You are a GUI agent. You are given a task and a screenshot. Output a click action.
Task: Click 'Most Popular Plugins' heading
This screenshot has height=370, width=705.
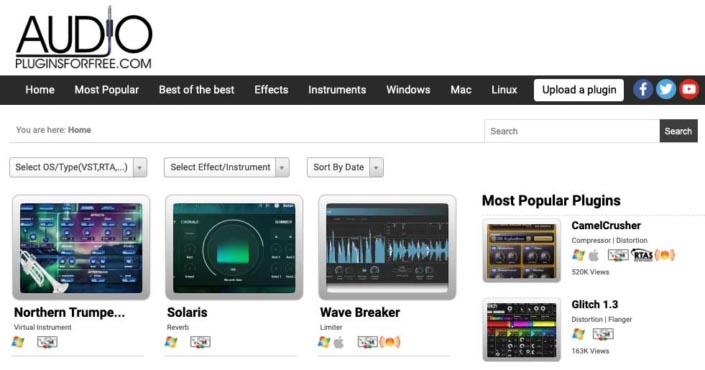click(x=551, y=201)
